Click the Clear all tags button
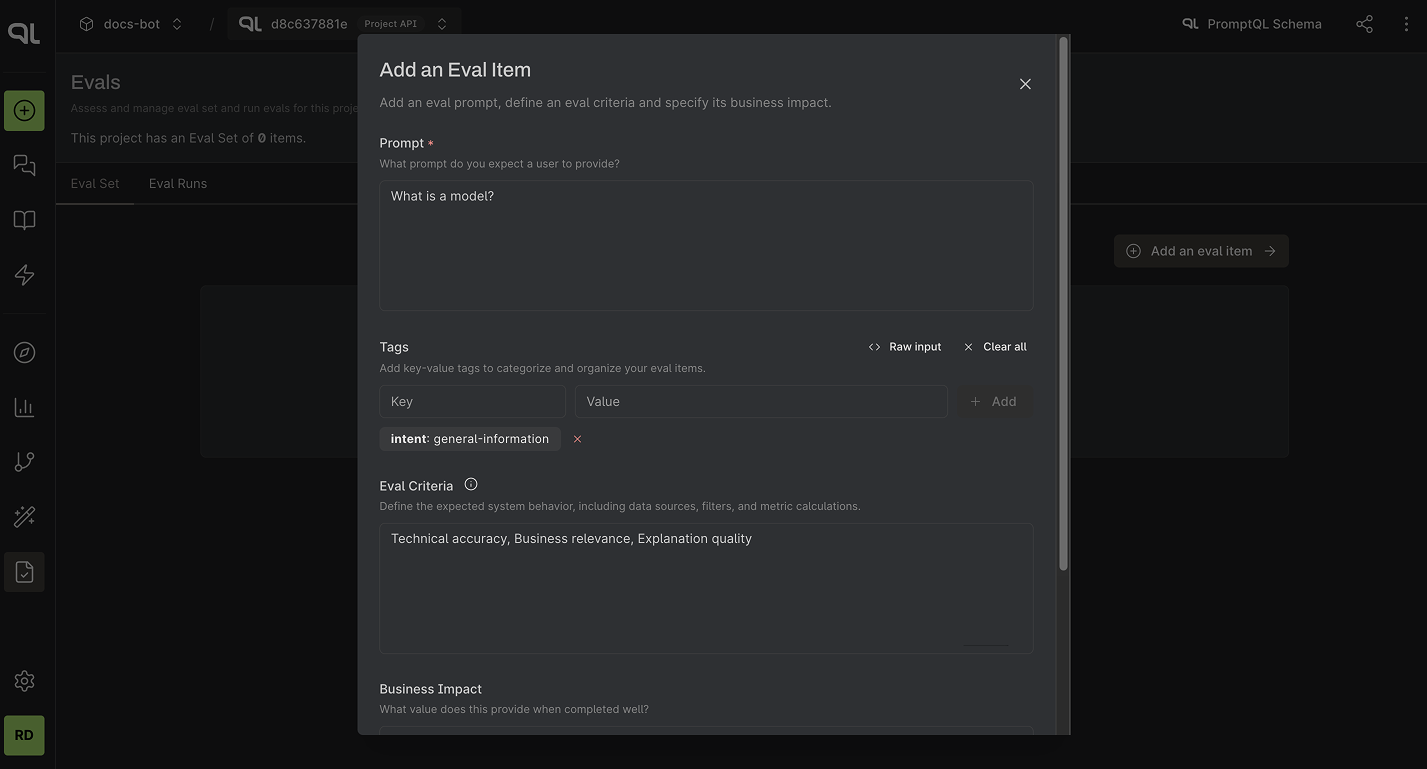1427x769 pixels. point(995,347)
